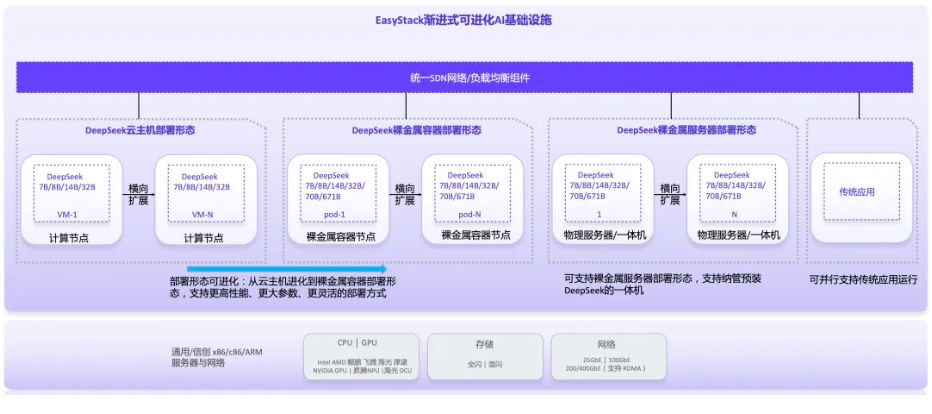
Task: Click '横向扩展' between VM-1 and VM-N
Action: click(138, 194)
